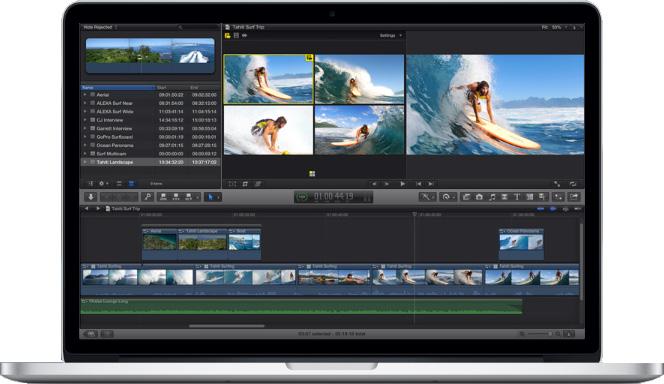Toggle full screen viewer arrows
The height and width of the screenshot is (384, 664).
tap(557, 184)
